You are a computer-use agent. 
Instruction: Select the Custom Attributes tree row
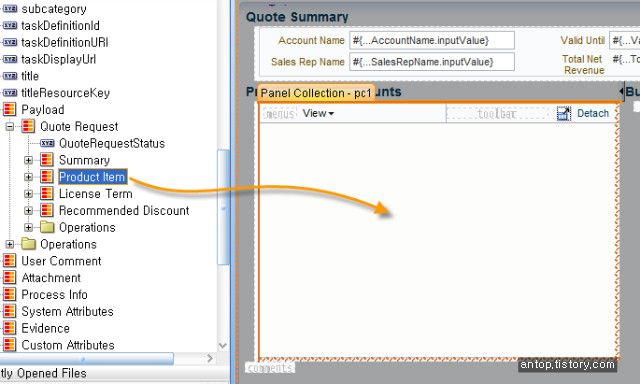click(x=68, y=345)
